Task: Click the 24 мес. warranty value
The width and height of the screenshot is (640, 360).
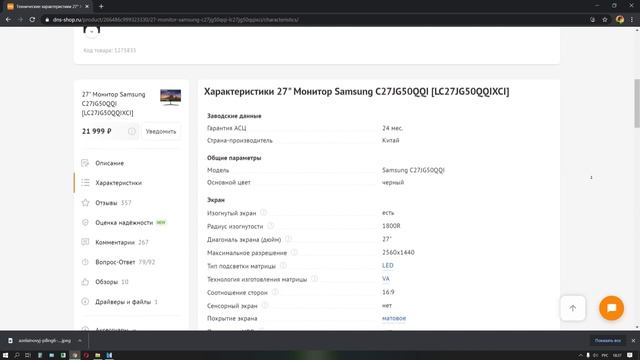Action: point(392,128)
